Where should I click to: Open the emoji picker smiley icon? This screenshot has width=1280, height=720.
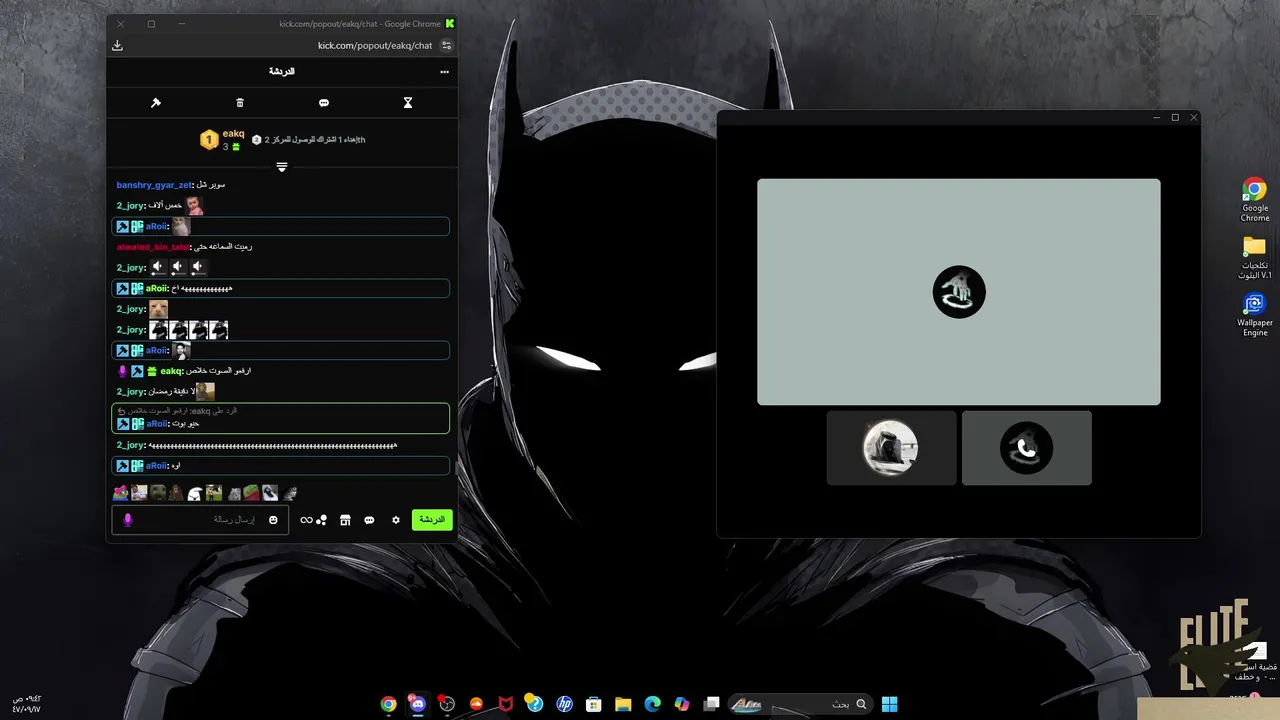tap(273, 520)
